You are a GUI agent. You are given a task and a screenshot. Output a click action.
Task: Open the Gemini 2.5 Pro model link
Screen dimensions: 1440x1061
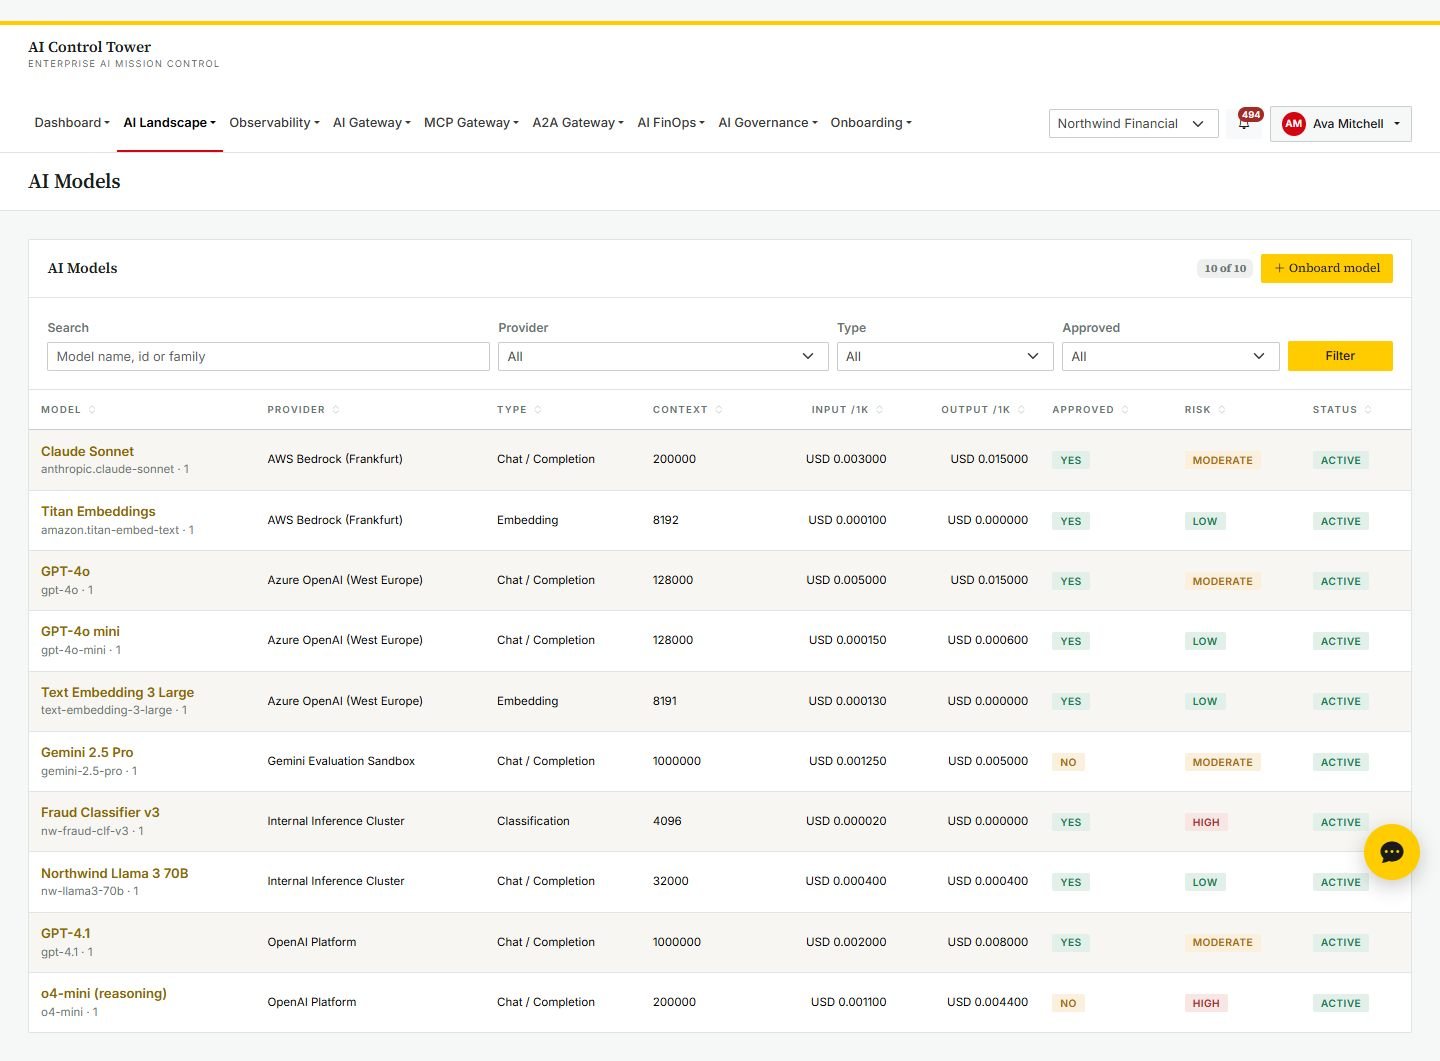(x=87, y=753)
